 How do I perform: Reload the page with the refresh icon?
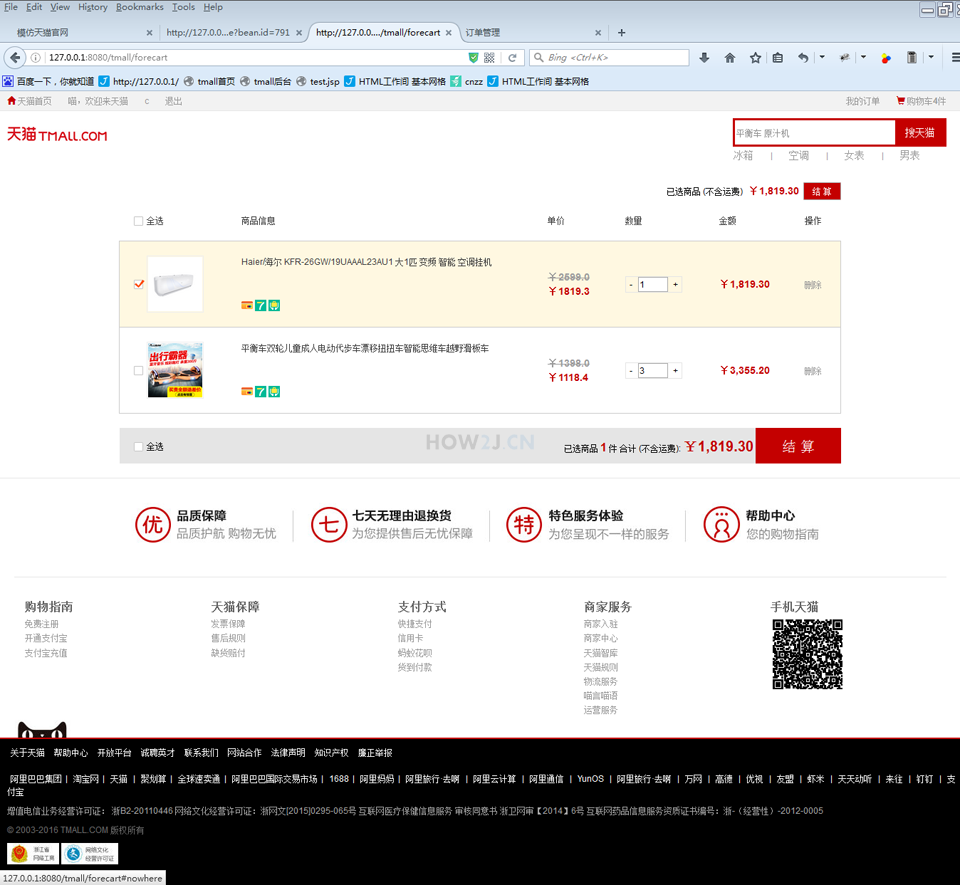512,58
